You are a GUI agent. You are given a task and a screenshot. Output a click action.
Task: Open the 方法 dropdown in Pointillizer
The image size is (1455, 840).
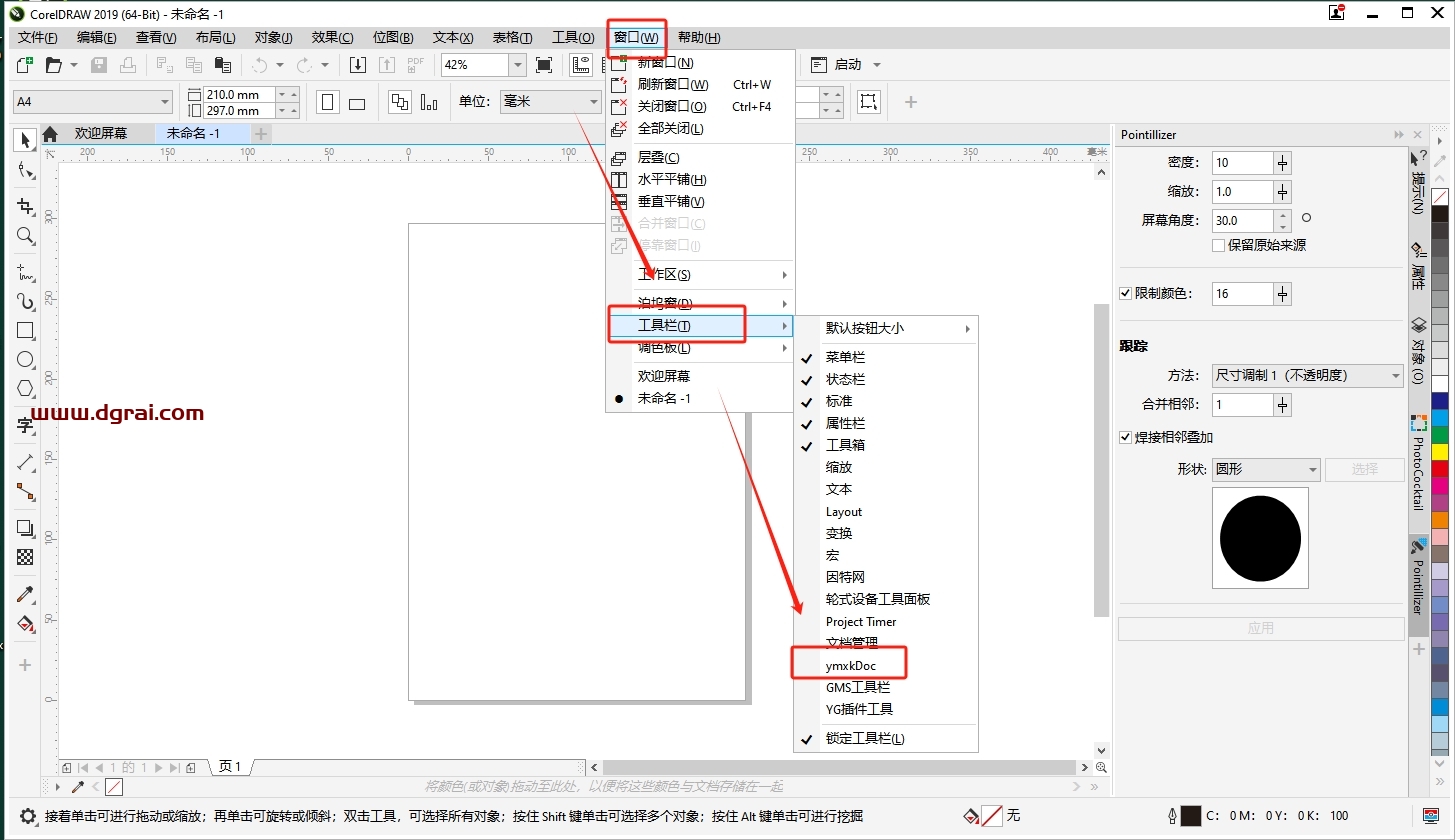[x=1307, y=376]
